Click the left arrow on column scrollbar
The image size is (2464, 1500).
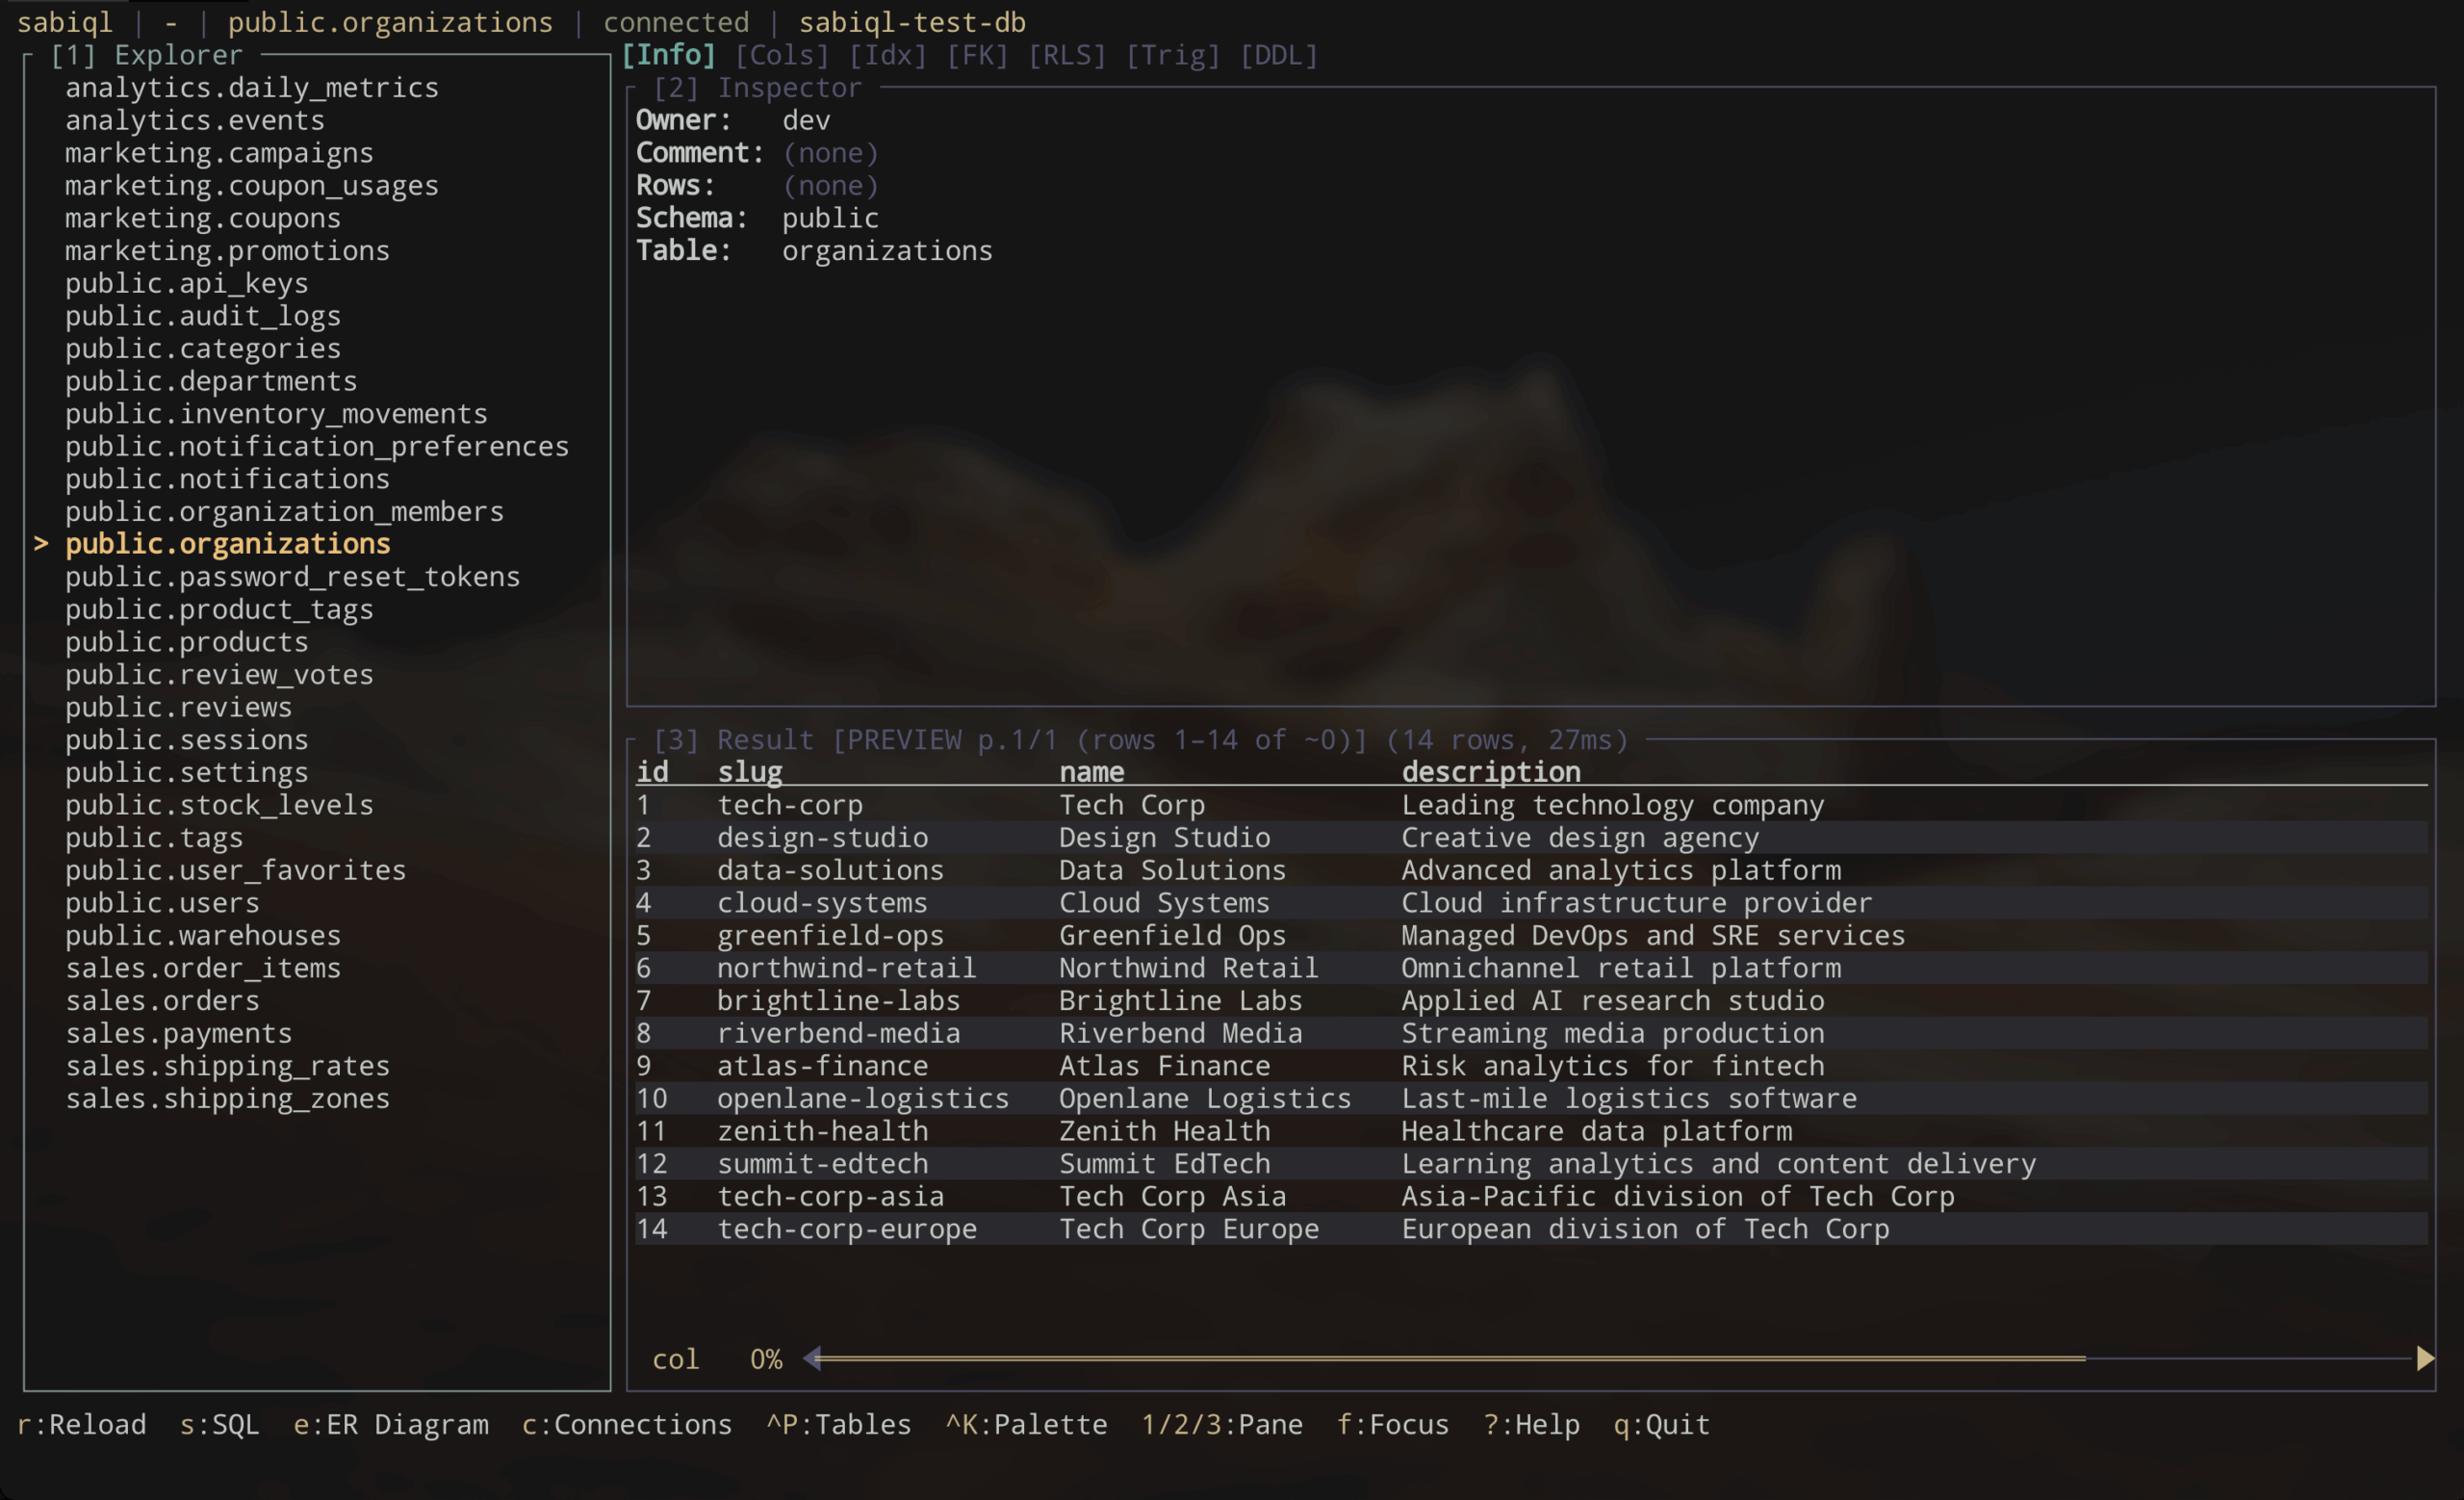[812, 1358]
